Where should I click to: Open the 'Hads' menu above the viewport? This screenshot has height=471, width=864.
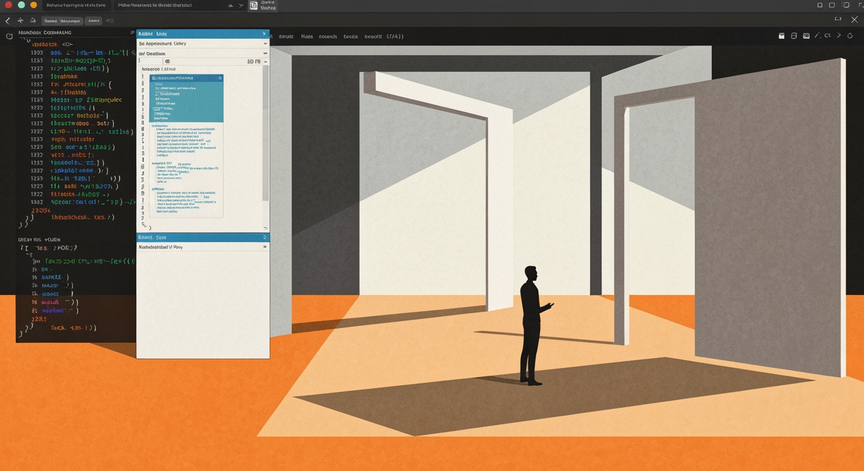coord(307,36)
